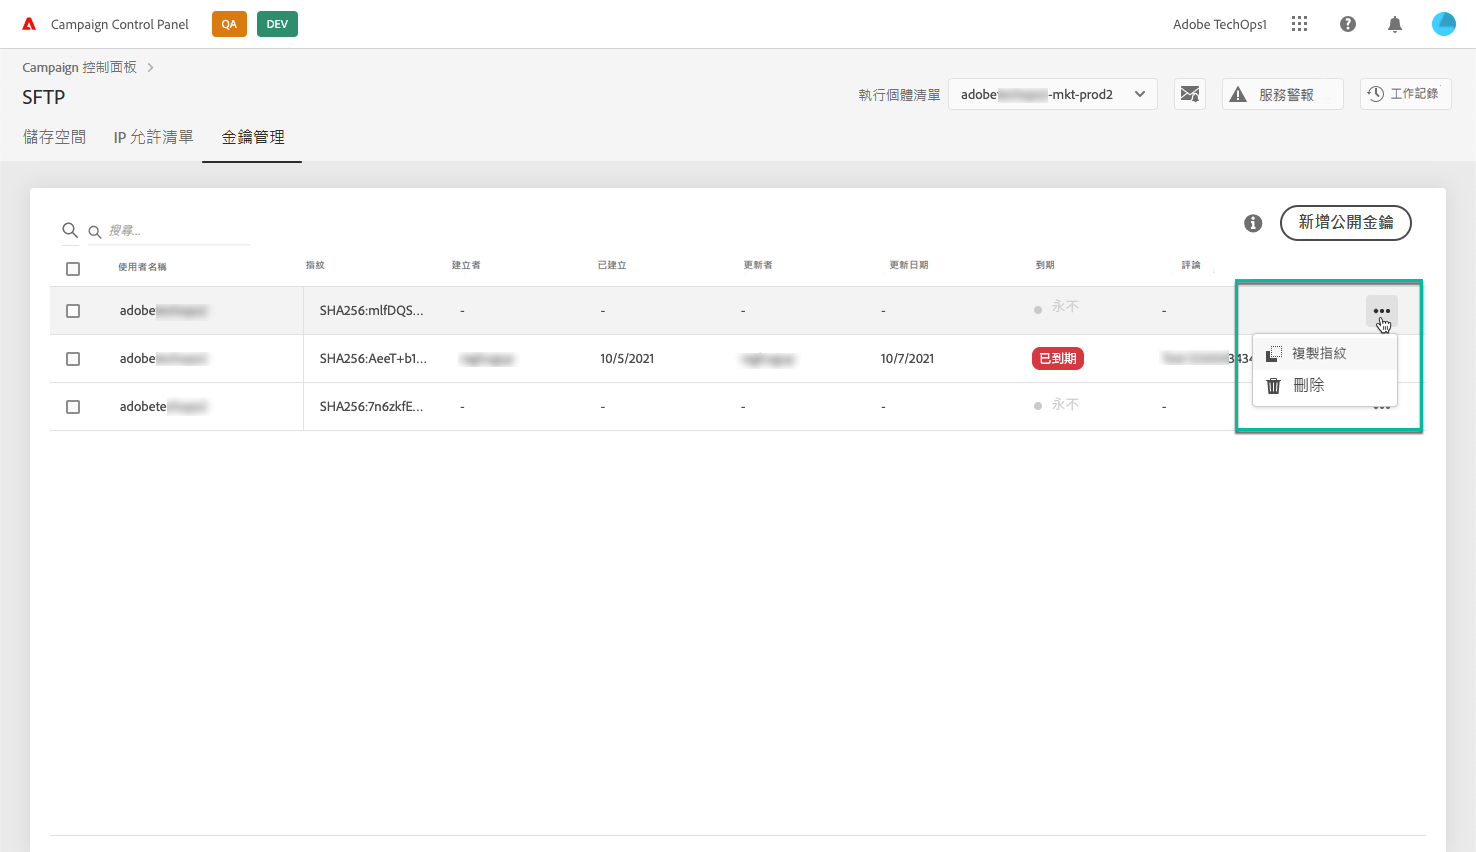Choose 刪除 from the context menu
The image size is (1476, 852).
pyautogui.click(x=1325, y=385)
